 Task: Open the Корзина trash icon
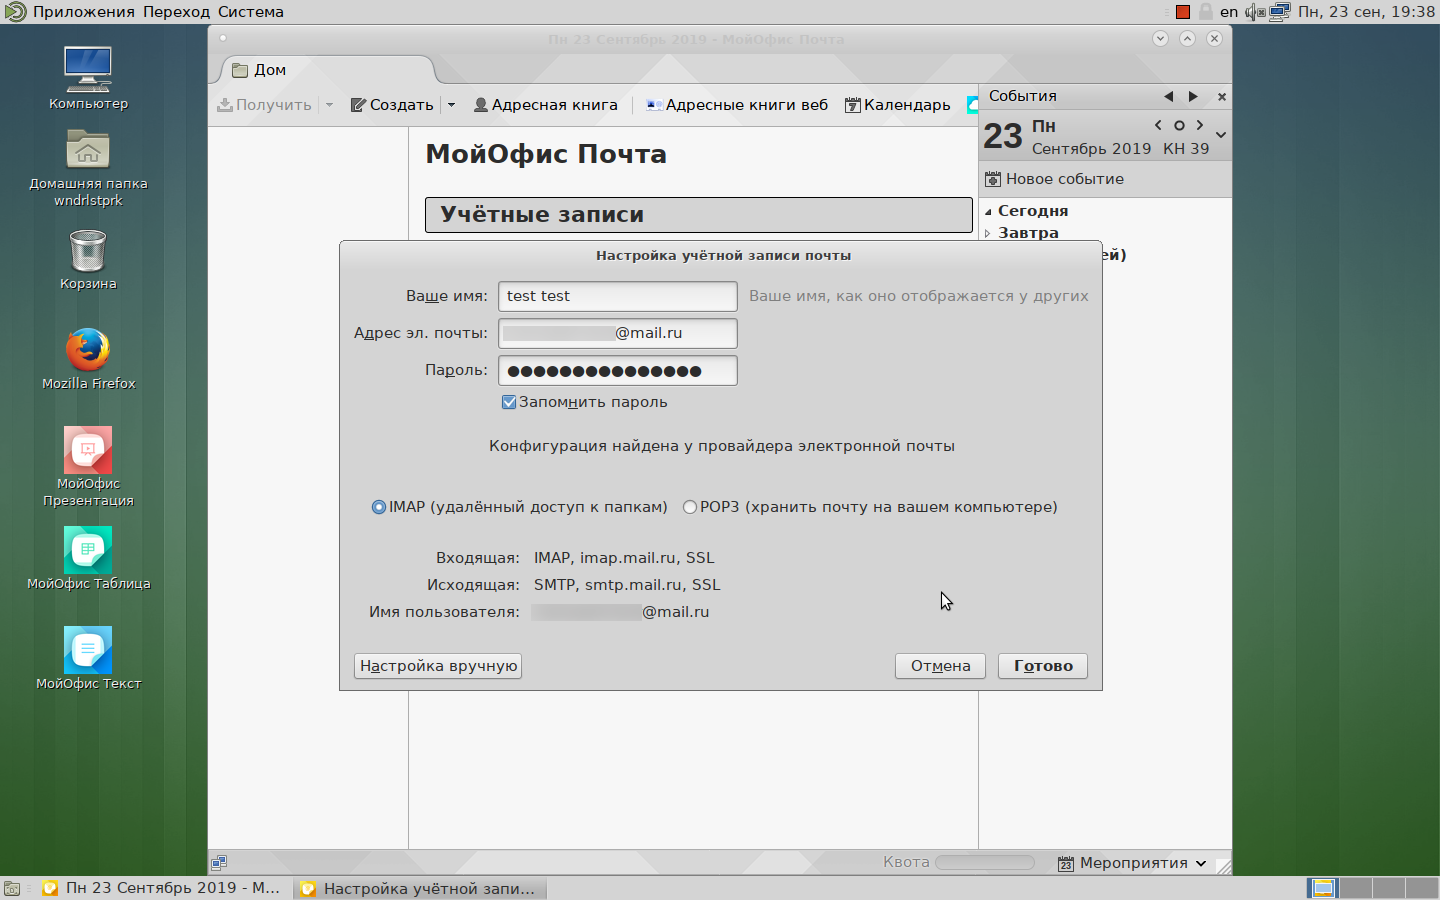tap(88, 259)
